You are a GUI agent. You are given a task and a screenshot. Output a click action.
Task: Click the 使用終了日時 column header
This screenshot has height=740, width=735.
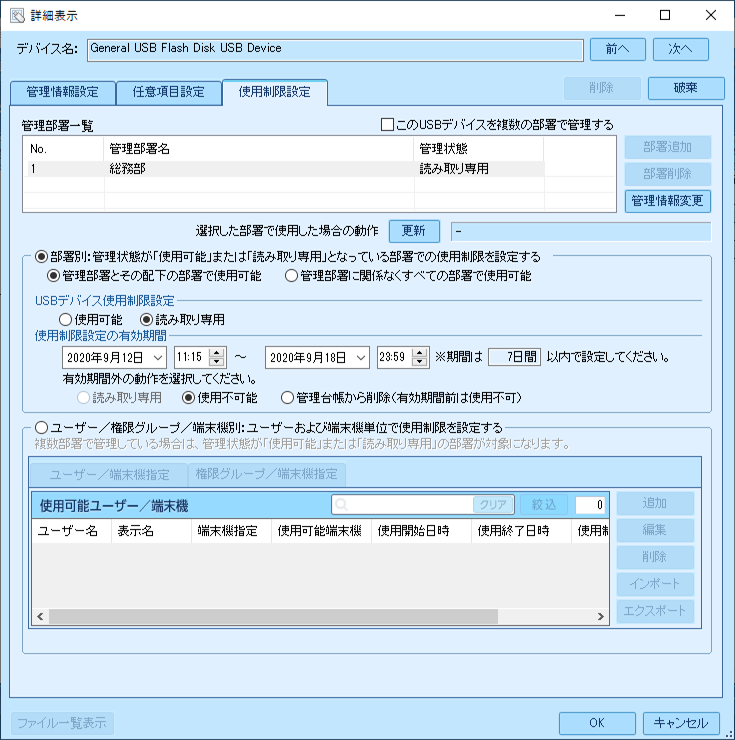click(522, 531)
